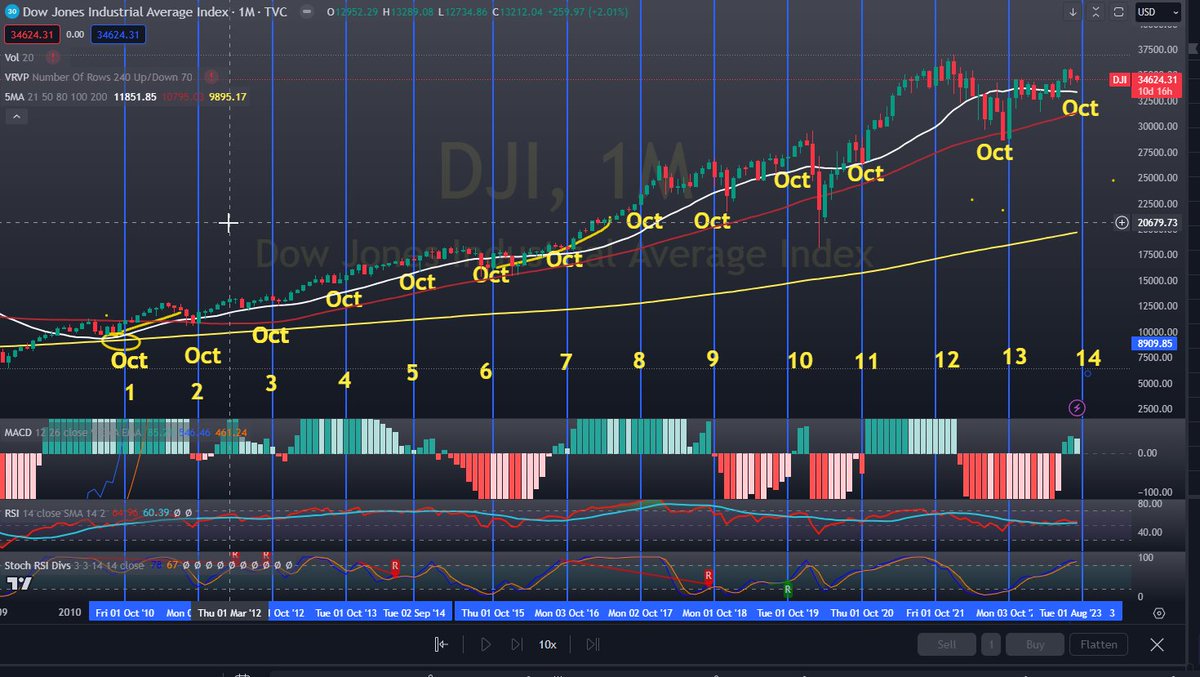1200x677 pixels.
Task: Click the replay step-forward button
Action: (x=515, y=644)
